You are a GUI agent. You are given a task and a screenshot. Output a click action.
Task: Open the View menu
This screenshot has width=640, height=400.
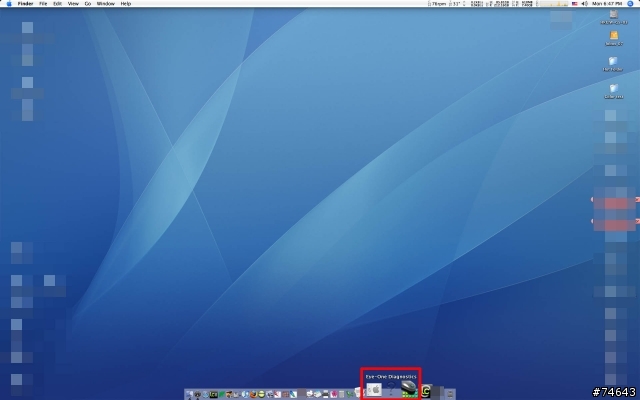tap(73, 3)
